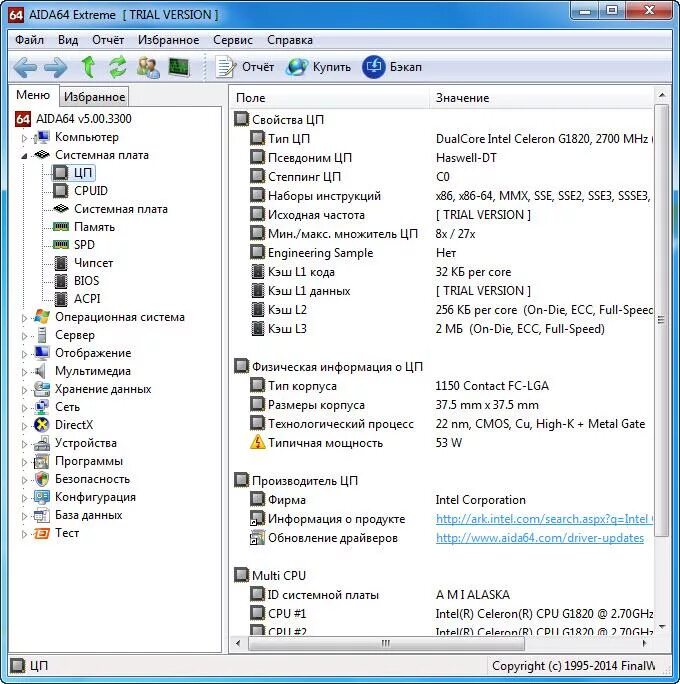Expand the Мультимедиа node arrow
Viewport: 680px width, 684px height.
24,372
